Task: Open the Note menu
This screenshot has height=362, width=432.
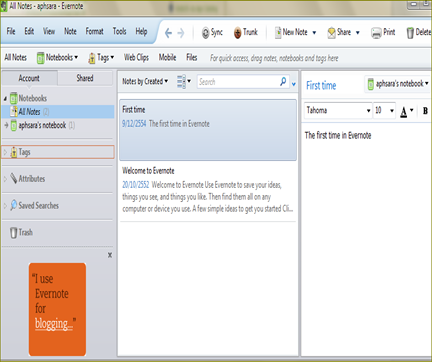Action: (70, 31)
